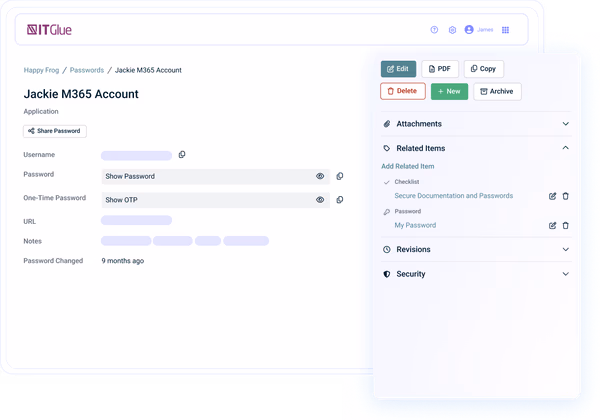Expand the Security section chevron

point(566,274)
